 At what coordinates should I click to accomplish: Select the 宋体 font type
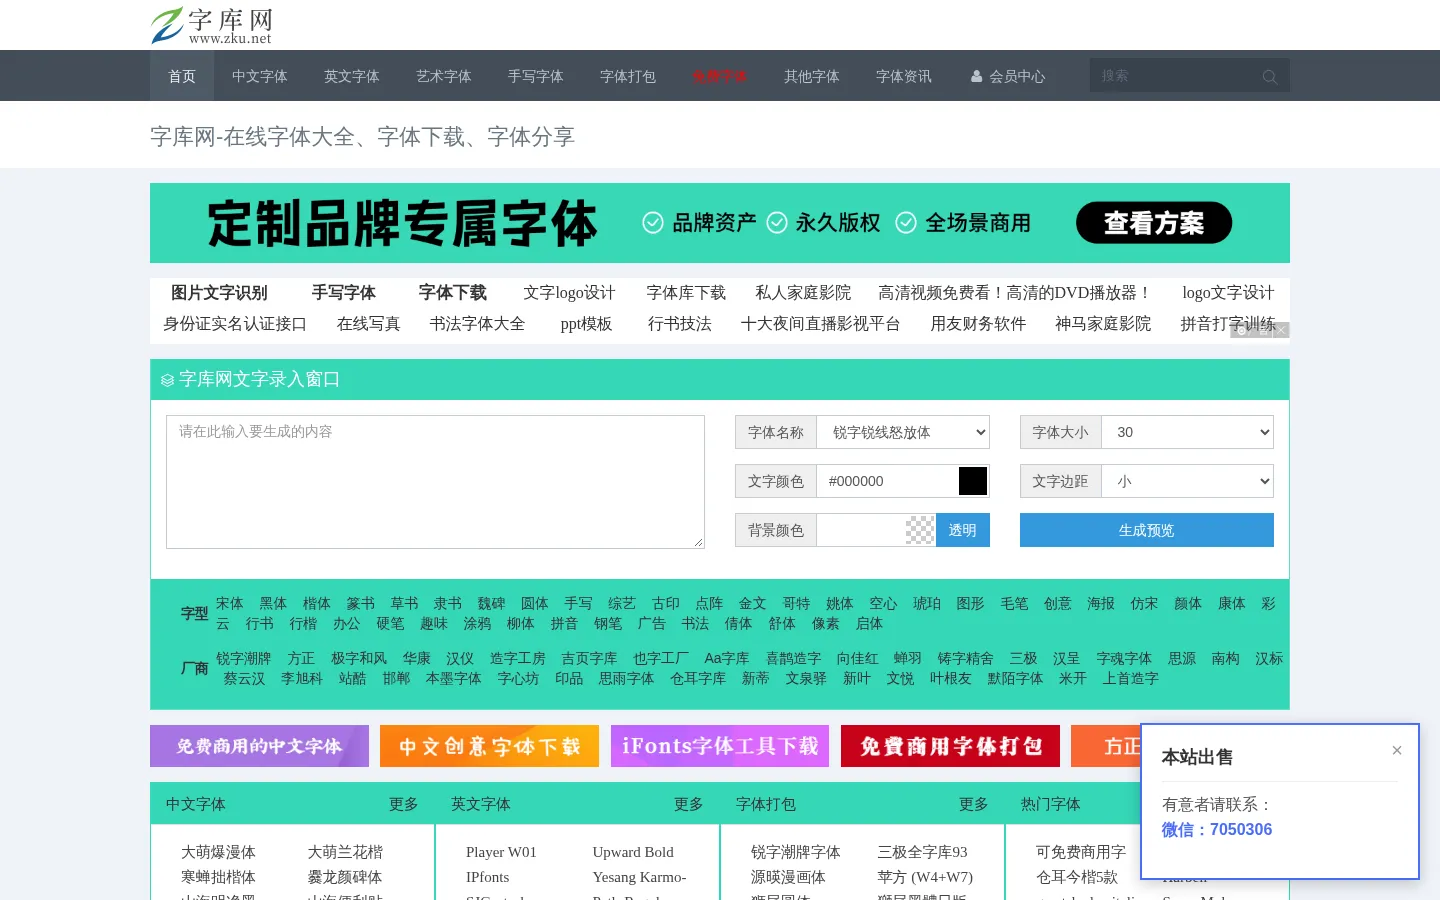click(x=230, y=604)
